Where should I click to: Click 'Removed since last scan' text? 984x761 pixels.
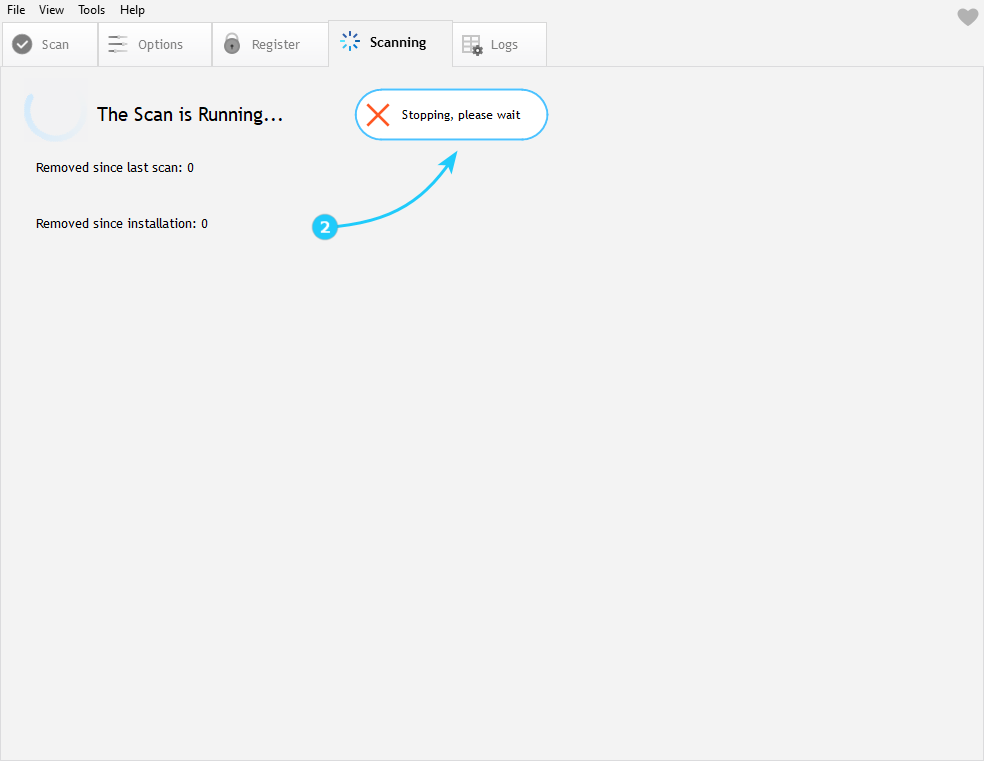114,168
